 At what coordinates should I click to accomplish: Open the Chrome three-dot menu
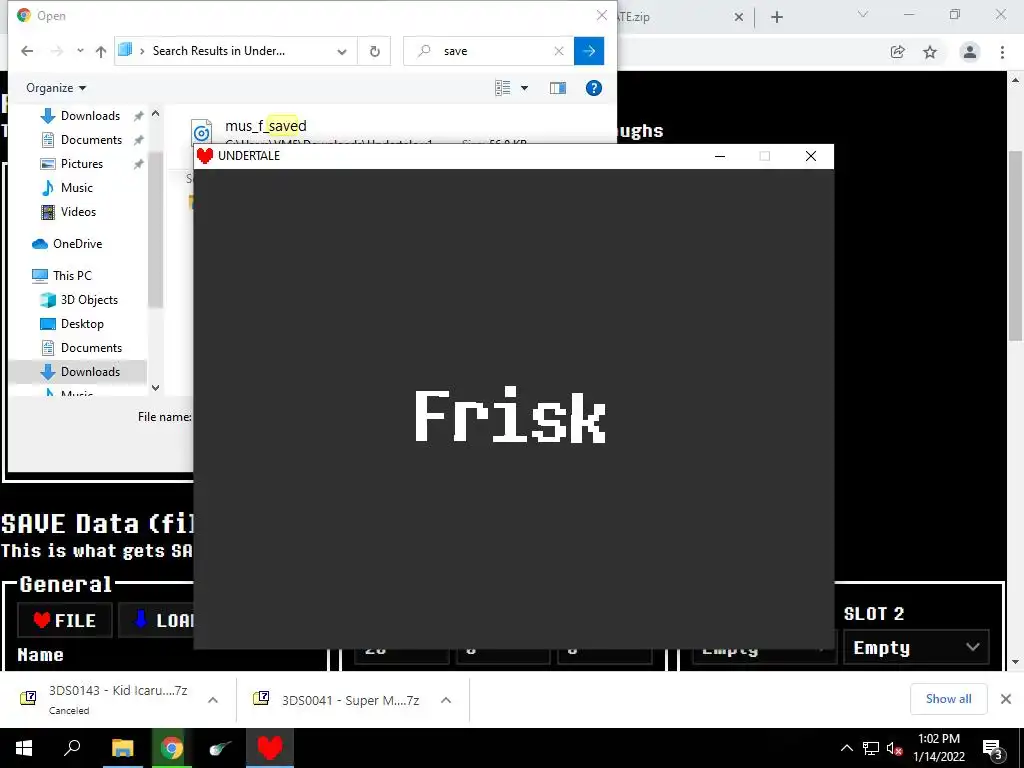pos(1002,52)
